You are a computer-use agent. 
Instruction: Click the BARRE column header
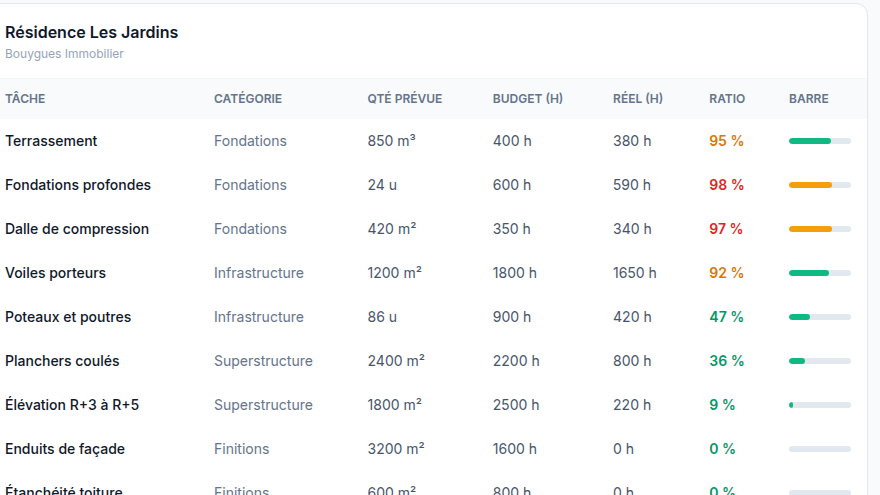[809, 99]
